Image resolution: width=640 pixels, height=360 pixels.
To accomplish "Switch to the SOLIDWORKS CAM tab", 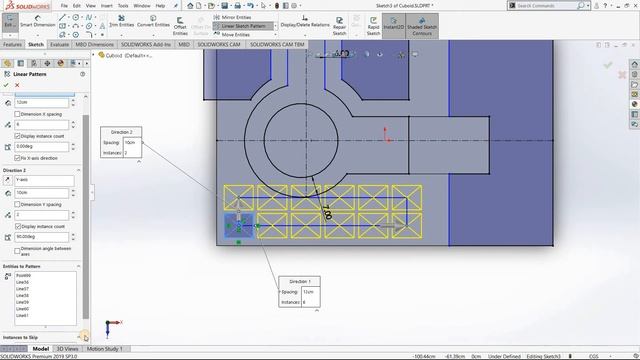I will pos(219,44).
